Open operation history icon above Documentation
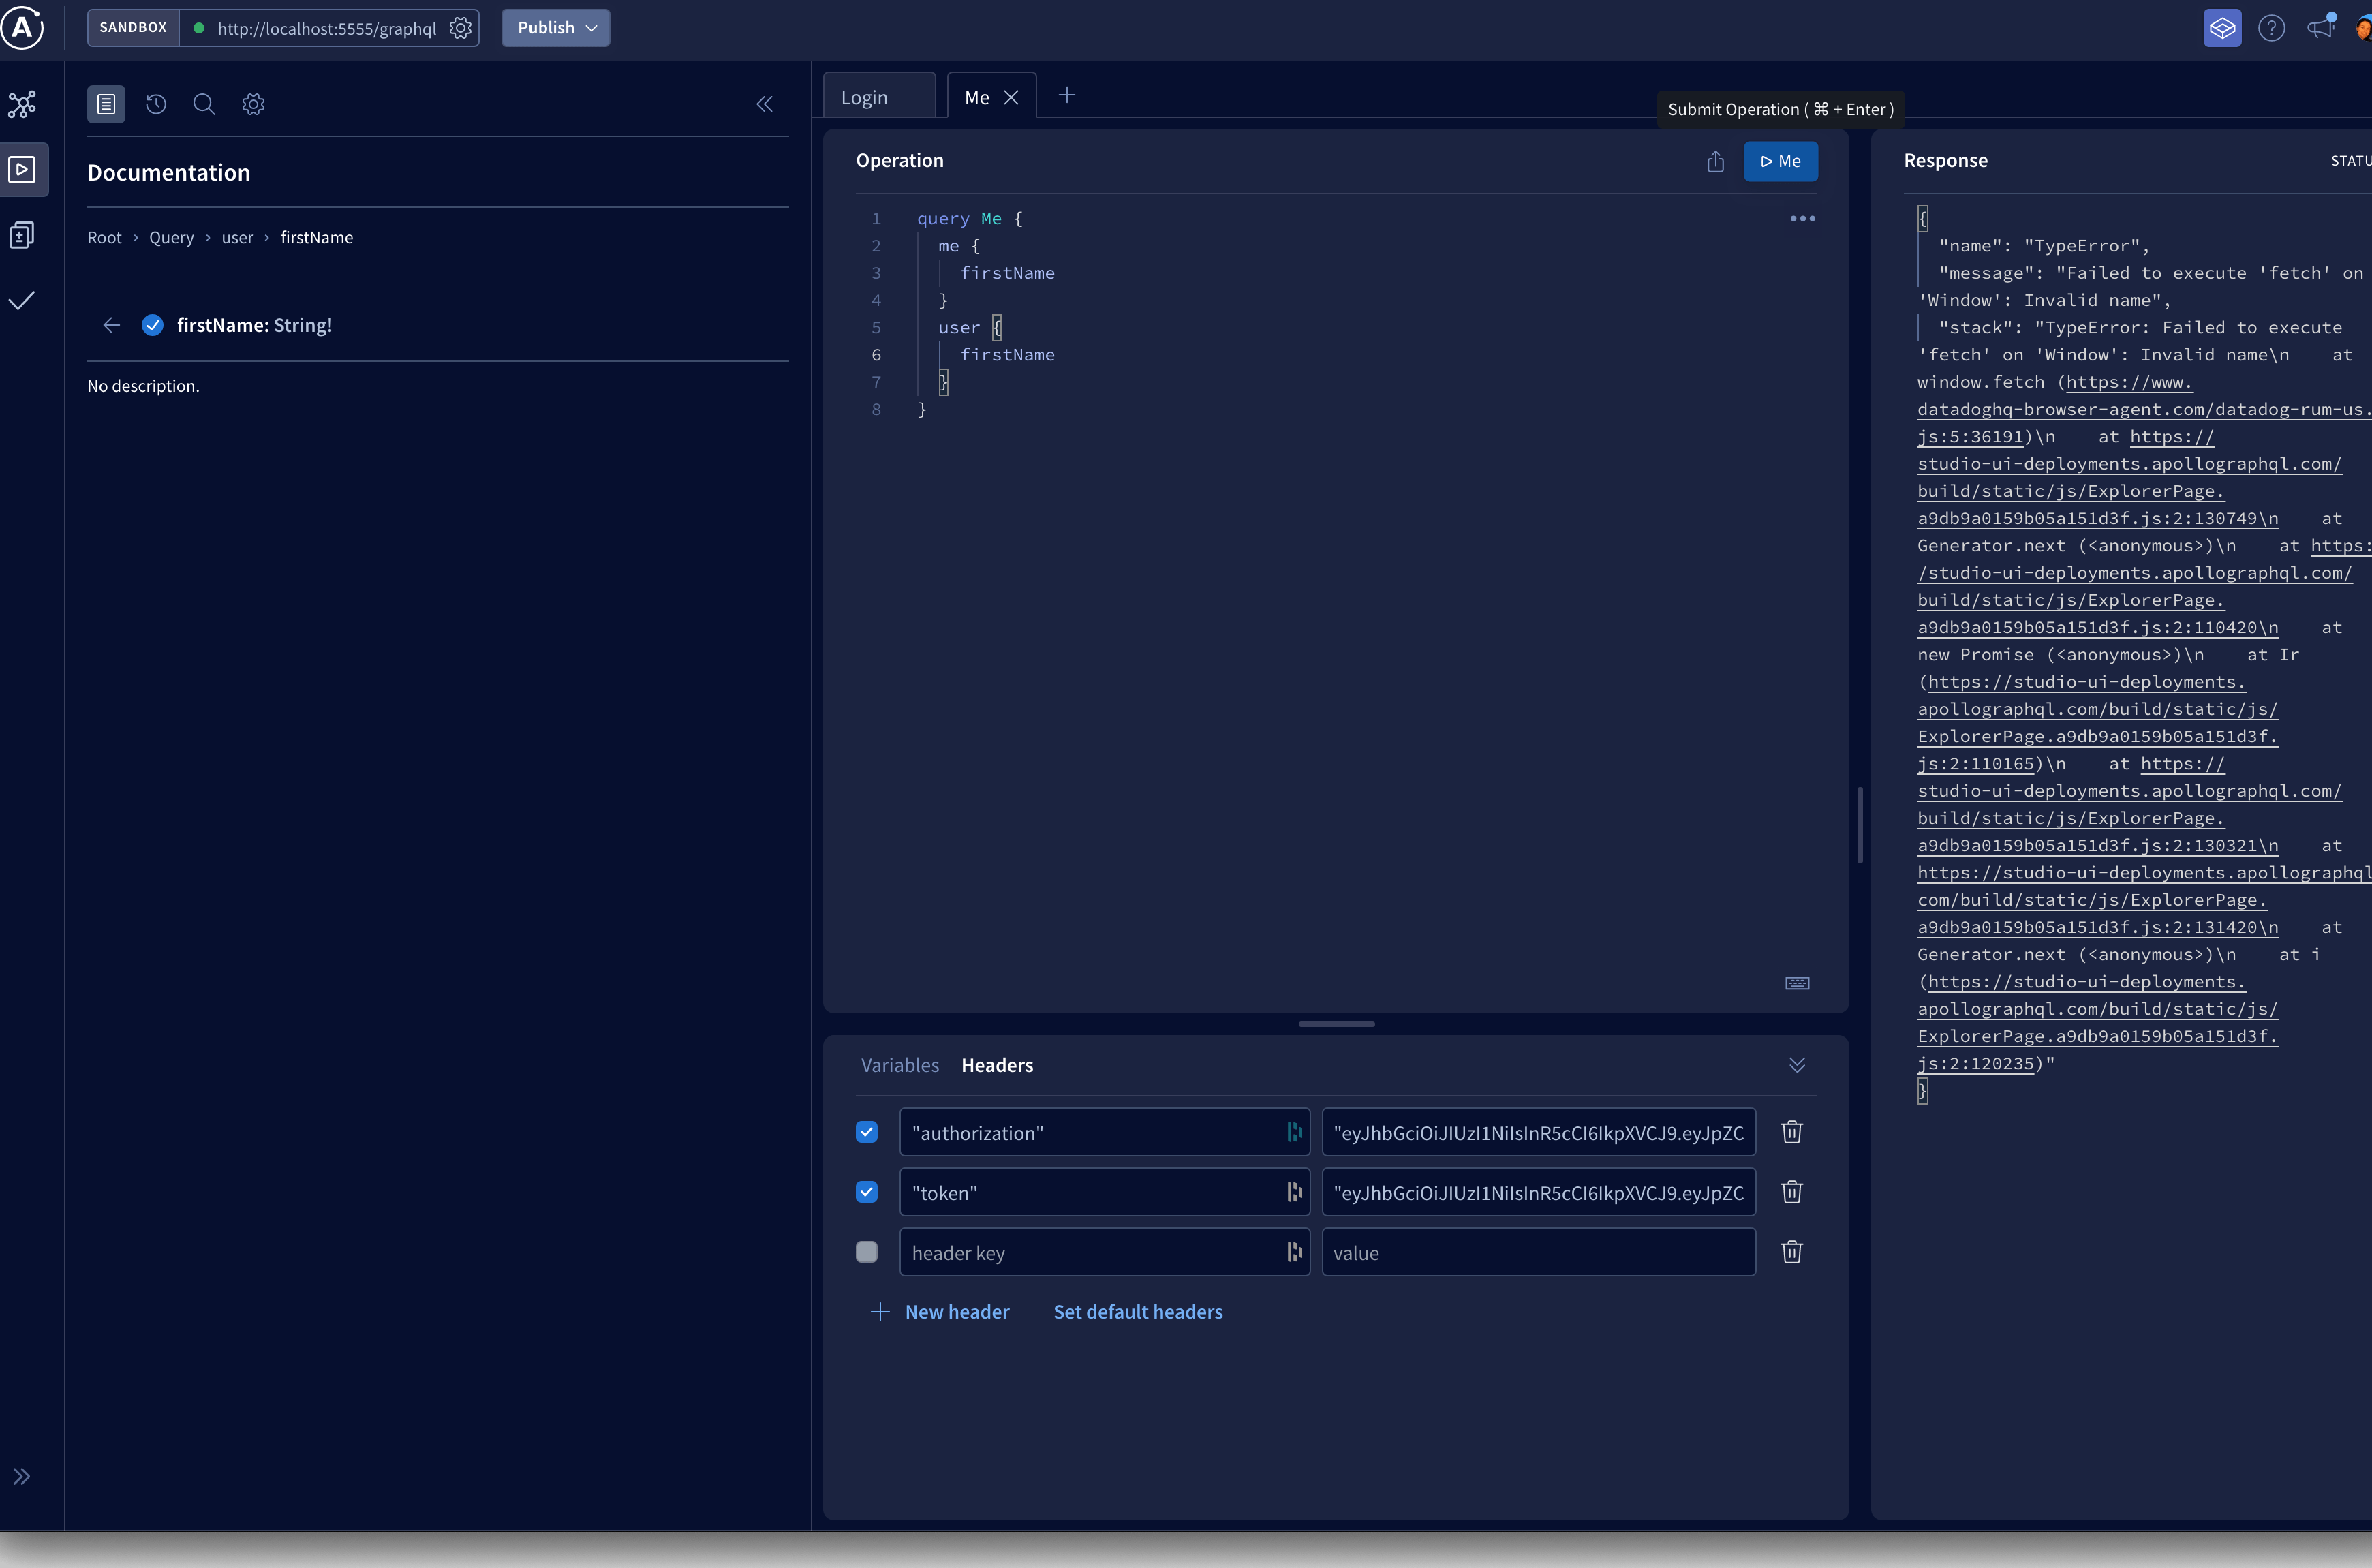The width and height of the screenshot is (2372, 1568). coord(155,104)
